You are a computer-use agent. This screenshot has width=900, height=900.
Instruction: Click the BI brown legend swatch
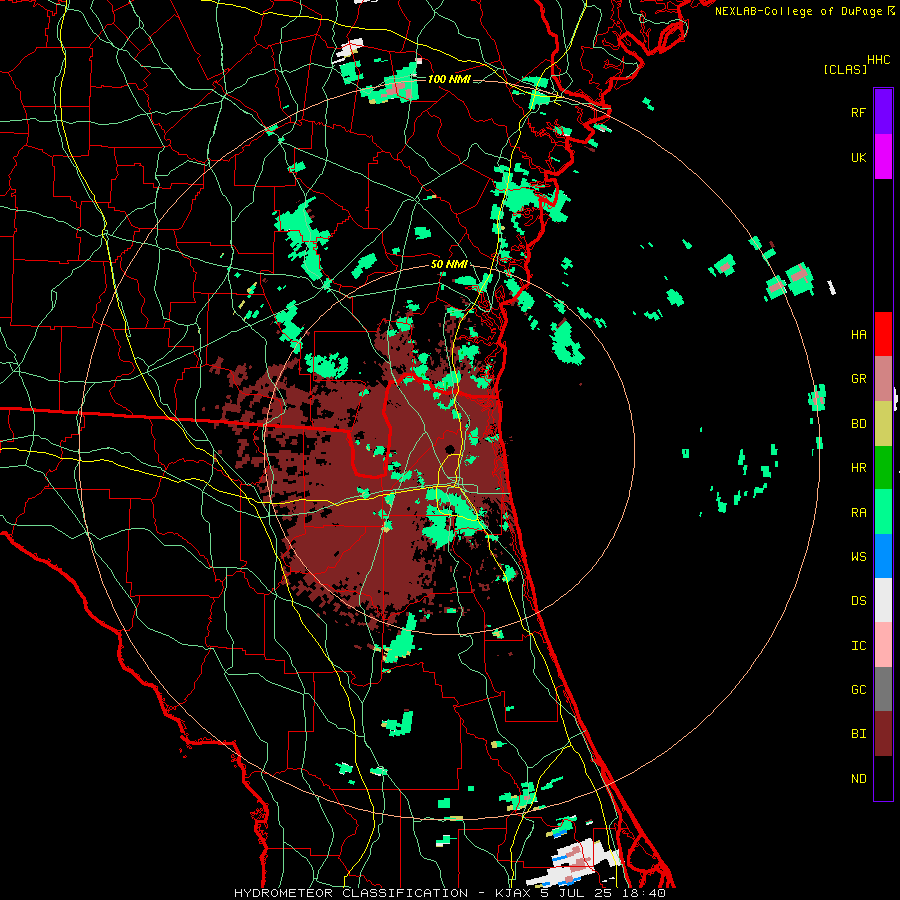point(883,734)
